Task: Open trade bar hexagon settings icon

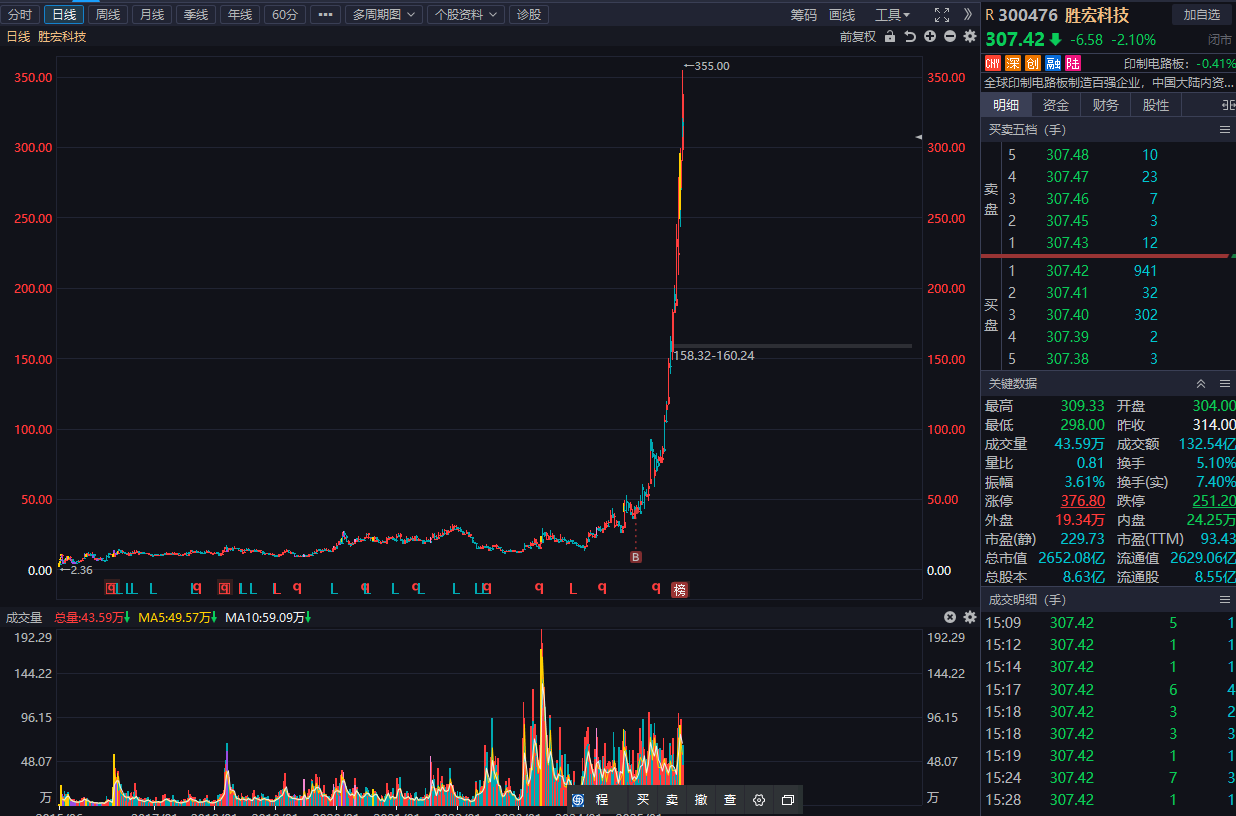Action: coord(759,800)
